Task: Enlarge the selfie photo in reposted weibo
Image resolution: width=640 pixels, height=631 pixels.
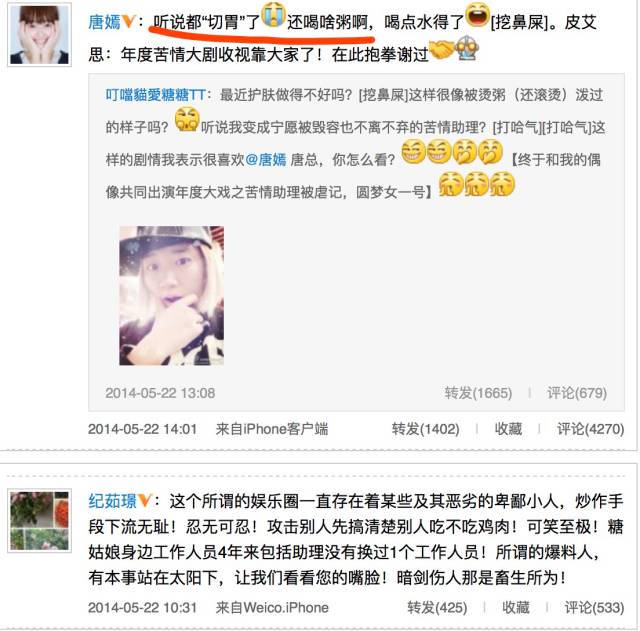Action: 171,296
